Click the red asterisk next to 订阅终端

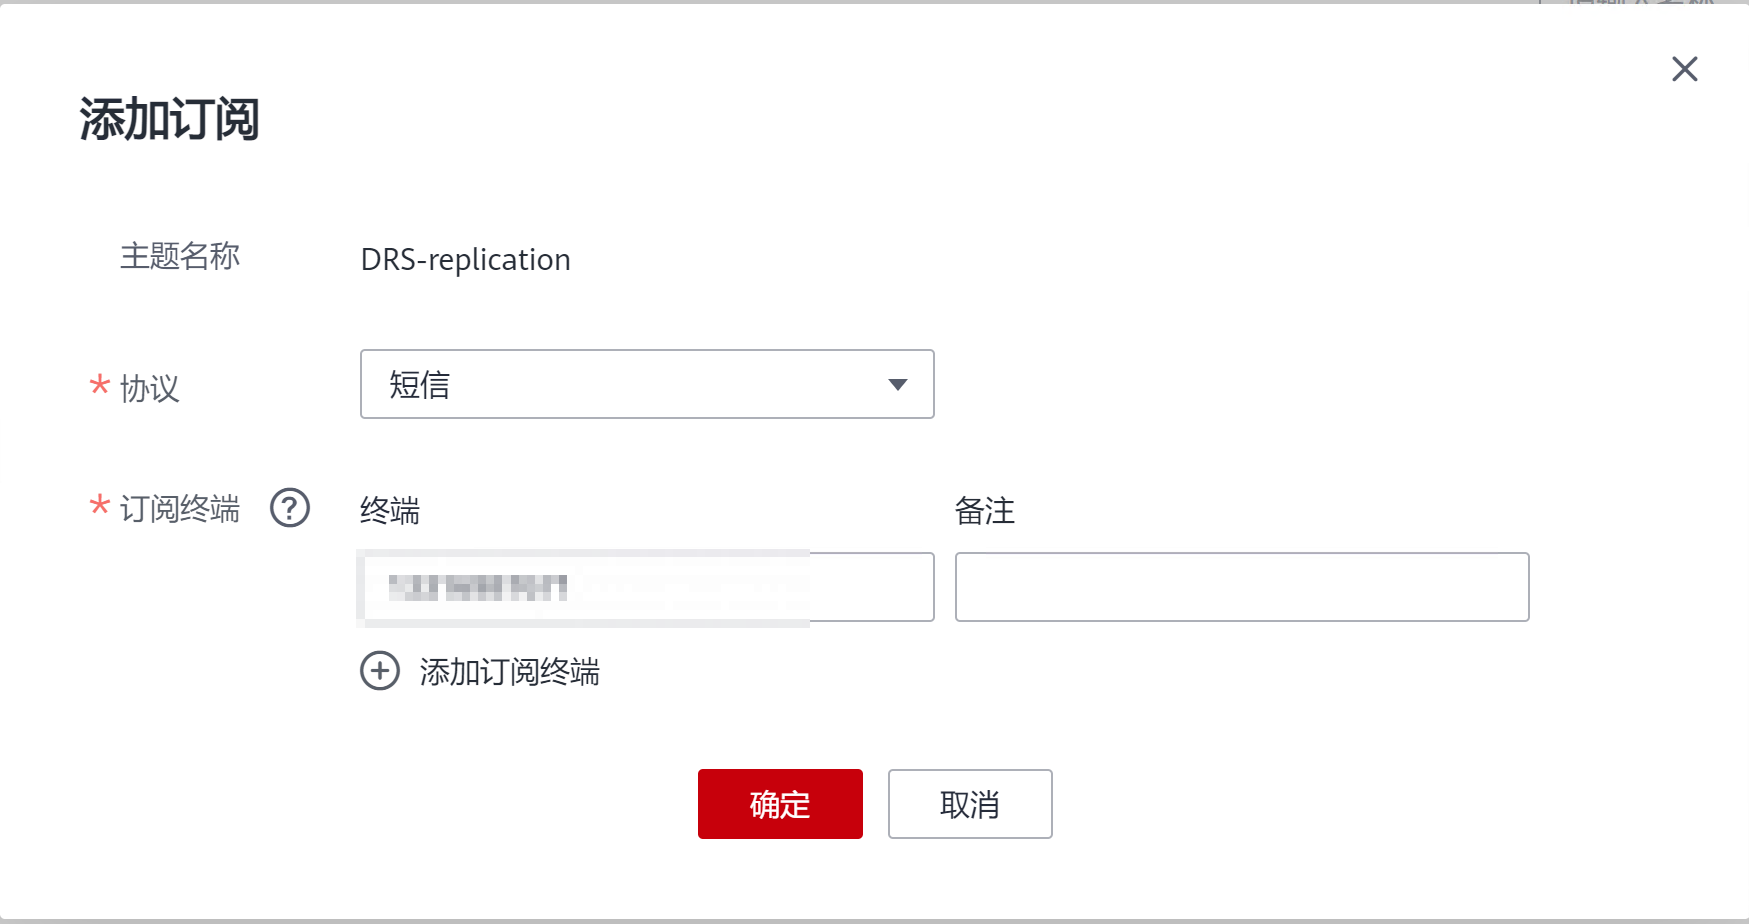[99, 506]
